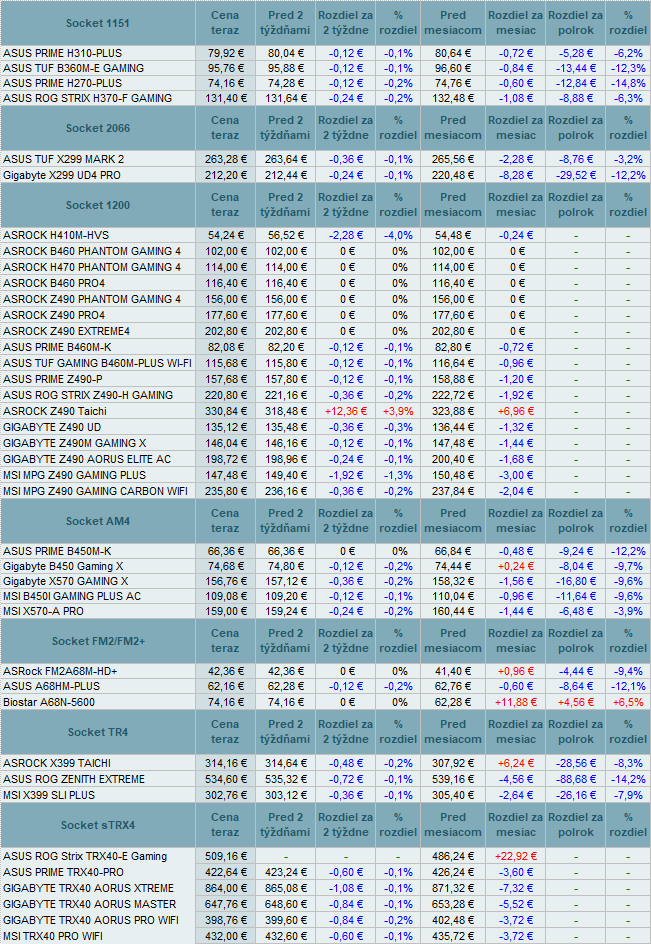Screen dimensions: 651x944
Task: Click ASUS PRIME TRX40-PRO row name
Action: pos(63,872)
